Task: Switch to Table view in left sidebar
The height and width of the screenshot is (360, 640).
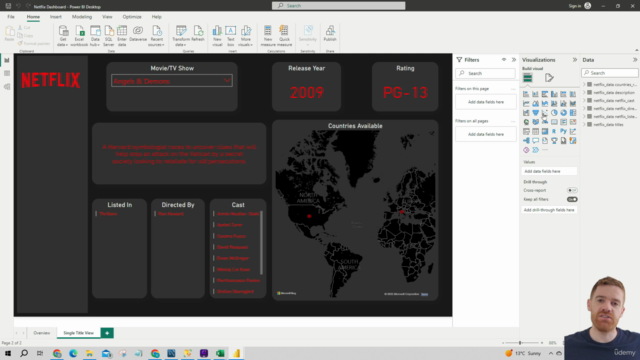Action: click(7, 73)
